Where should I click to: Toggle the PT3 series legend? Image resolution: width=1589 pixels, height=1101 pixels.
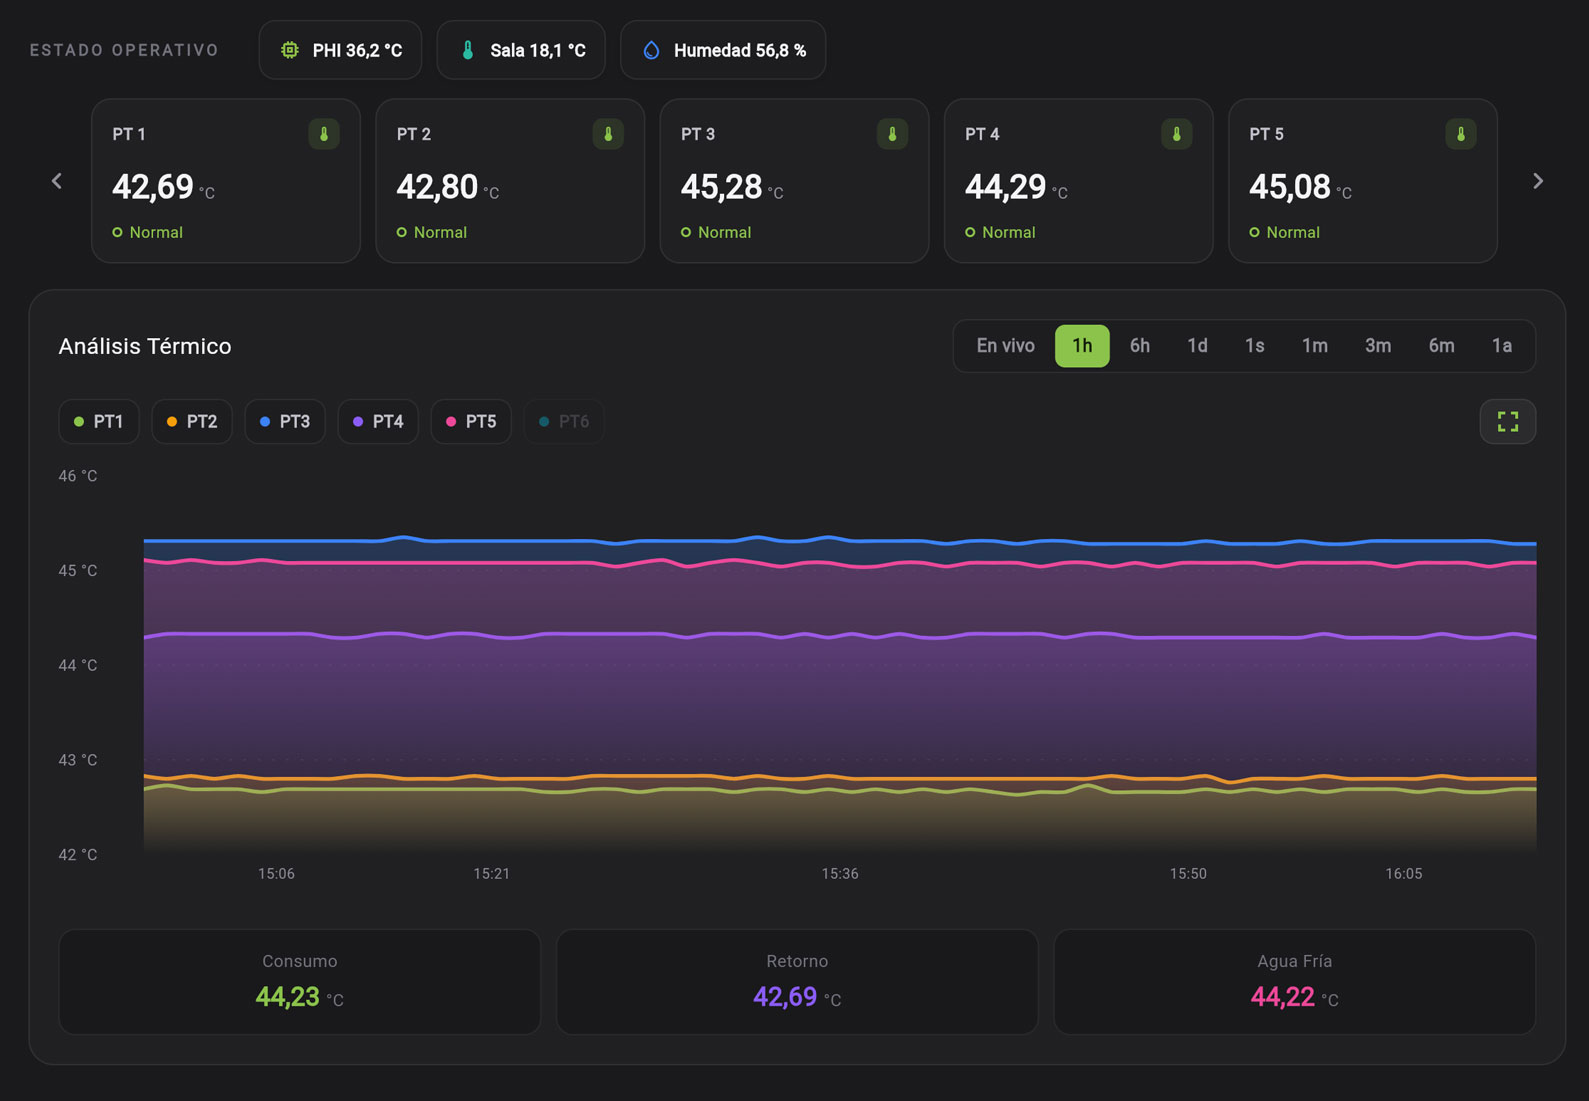(285, 422)
